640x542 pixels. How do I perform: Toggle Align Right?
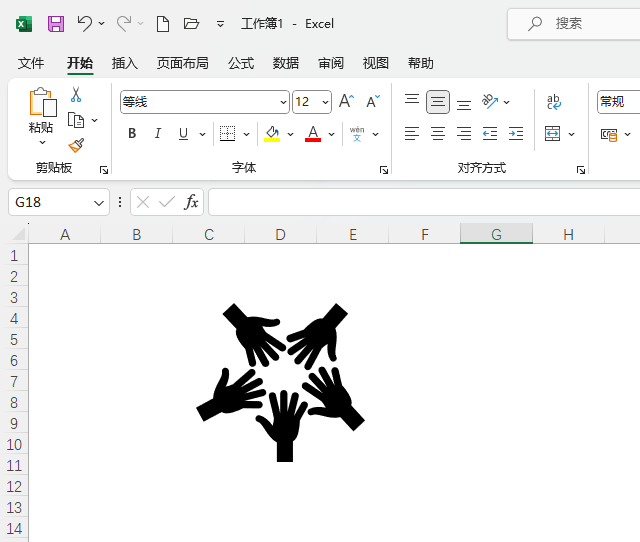(x=464, y=133)
